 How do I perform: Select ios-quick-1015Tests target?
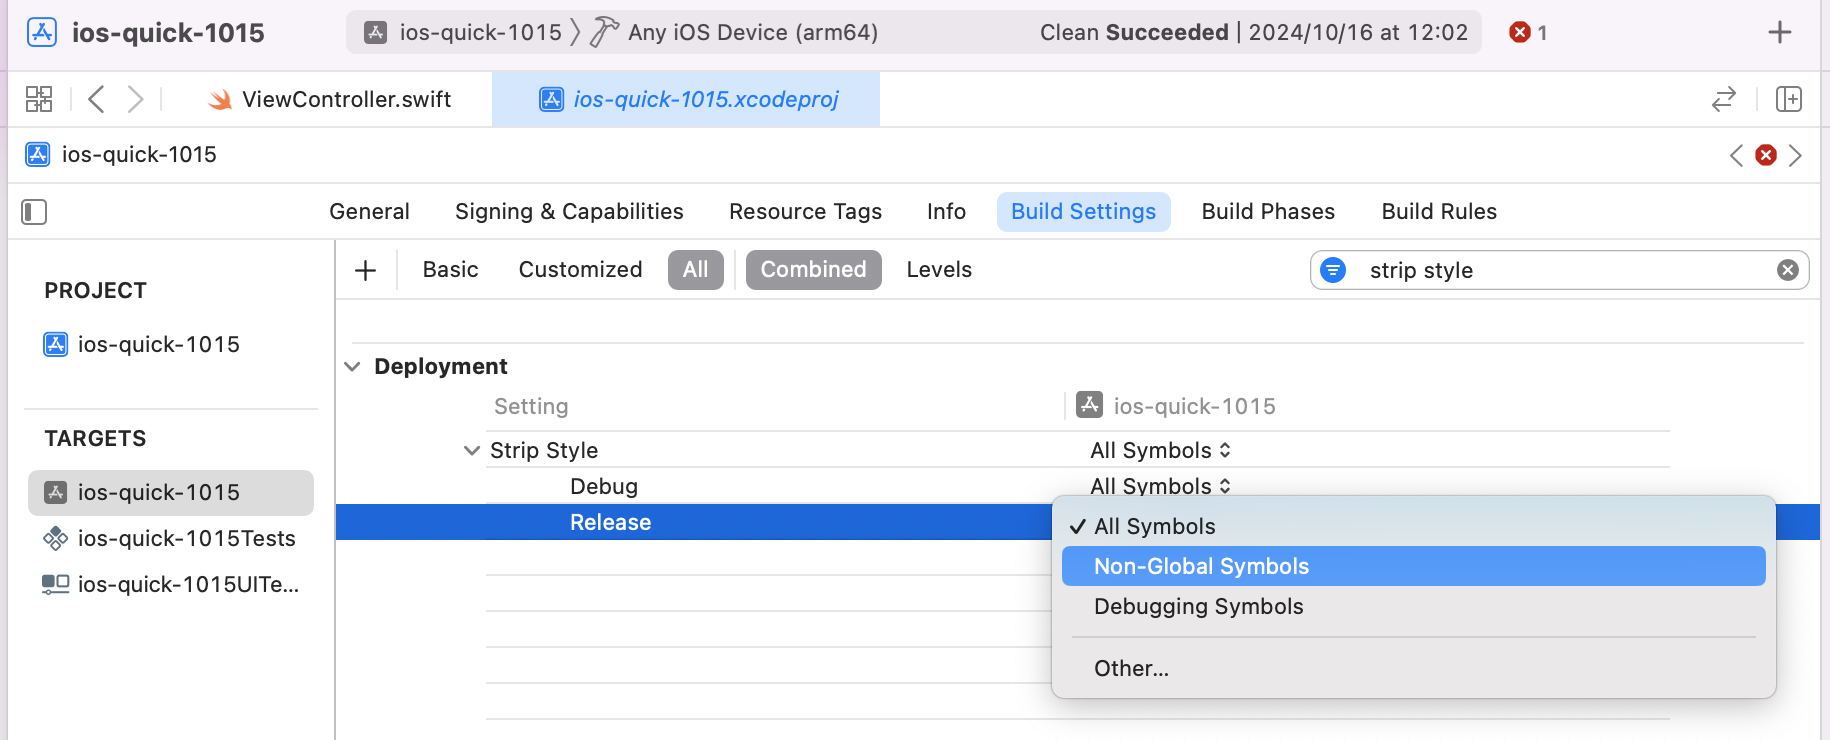[x=186, y=539]
